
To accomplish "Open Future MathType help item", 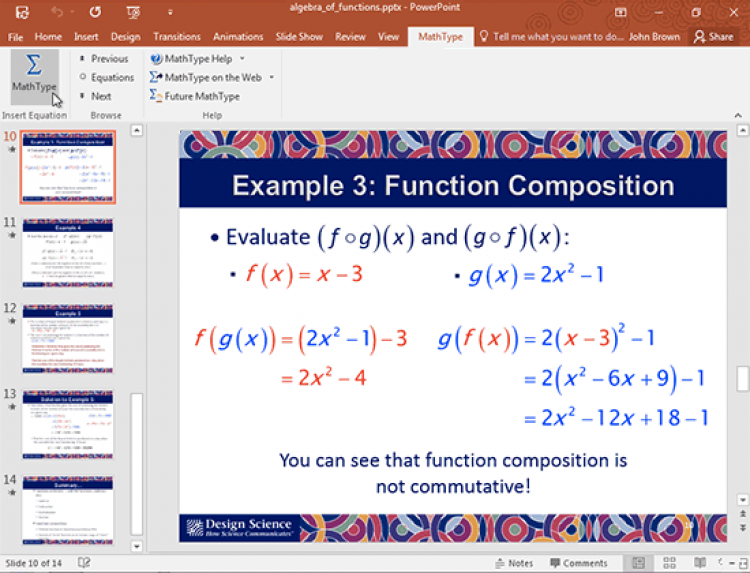I will pyautogui.click(x=194, y=96).
